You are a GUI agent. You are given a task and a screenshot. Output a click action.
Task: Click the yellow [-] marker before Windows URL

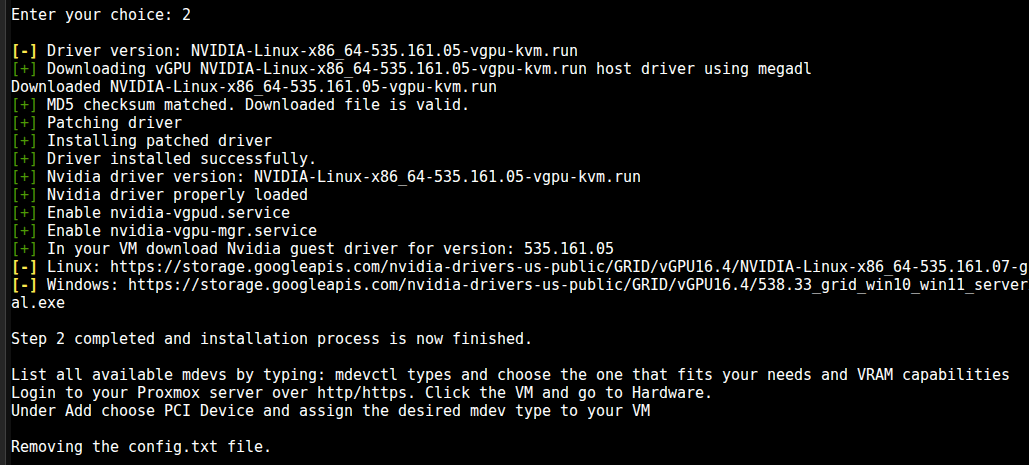coord(24,285)
